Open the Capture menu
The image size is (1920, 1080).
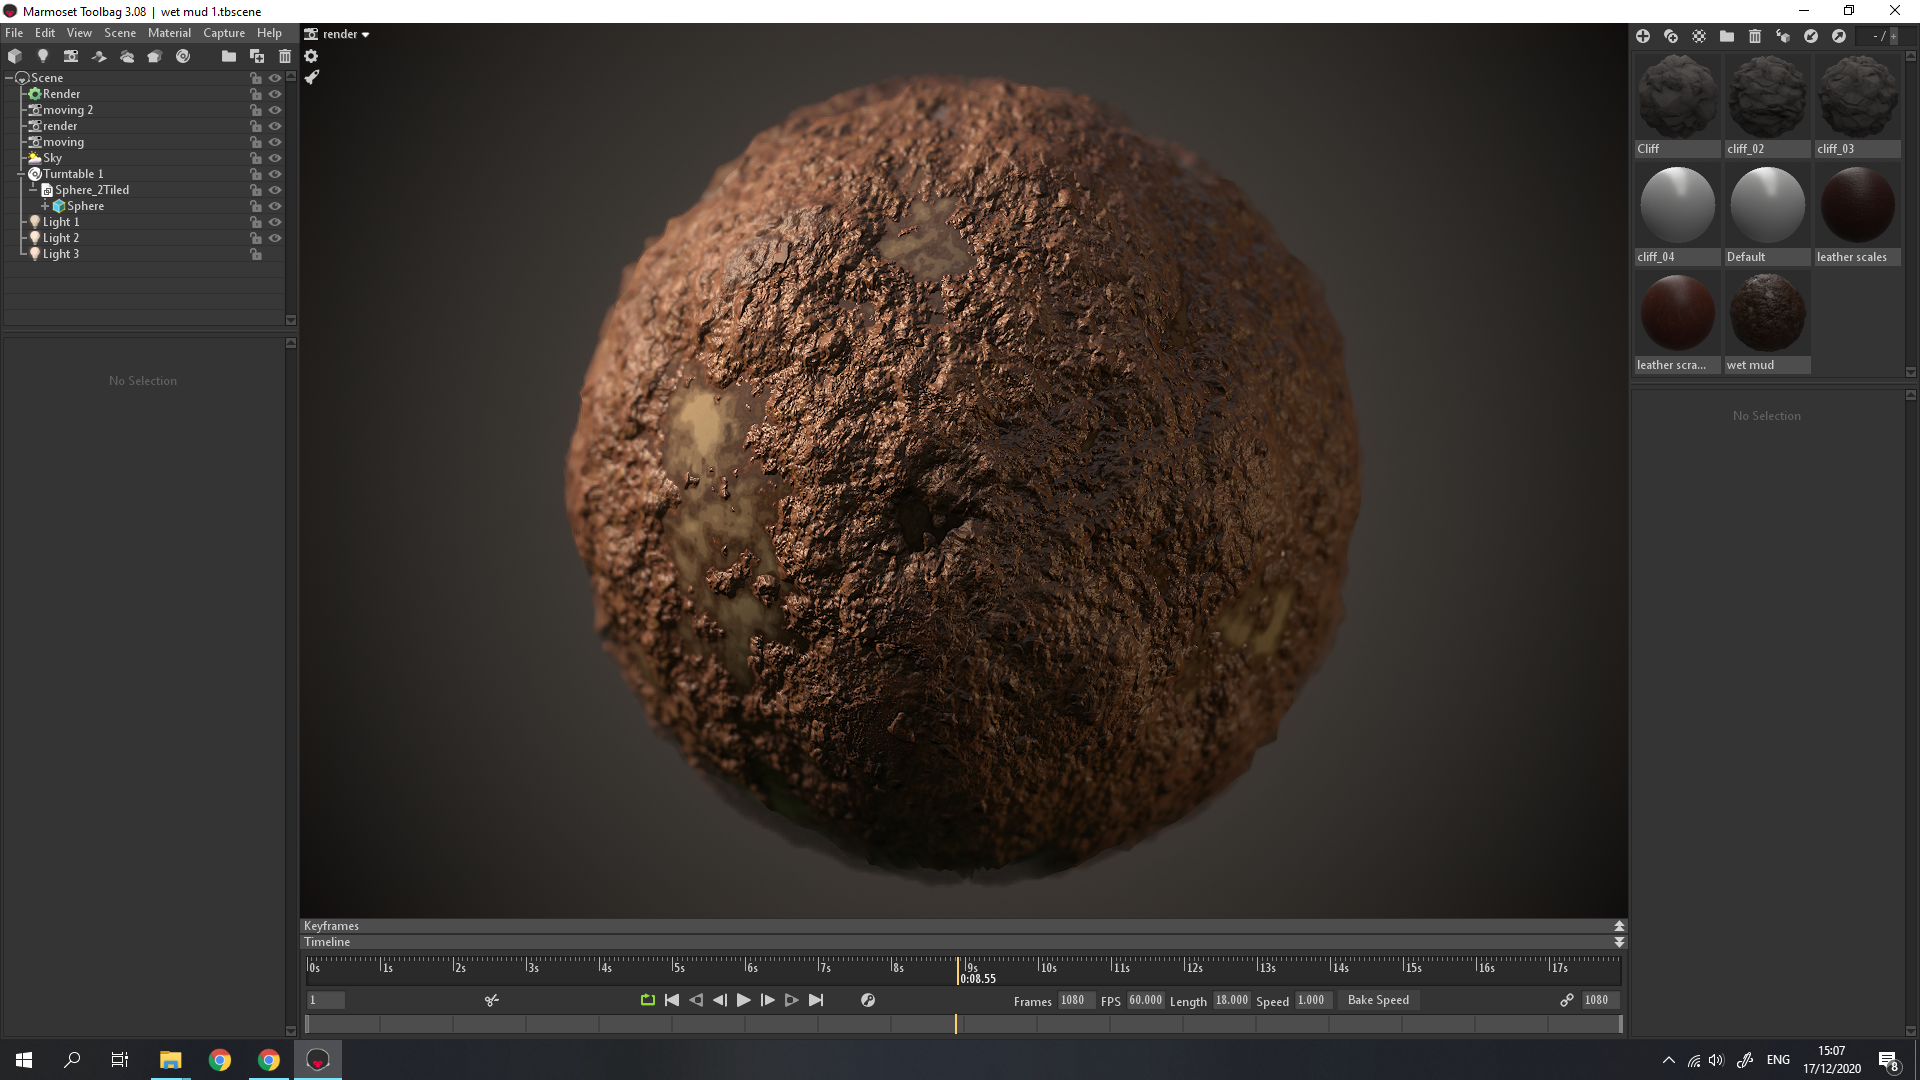tap(224, 33)
